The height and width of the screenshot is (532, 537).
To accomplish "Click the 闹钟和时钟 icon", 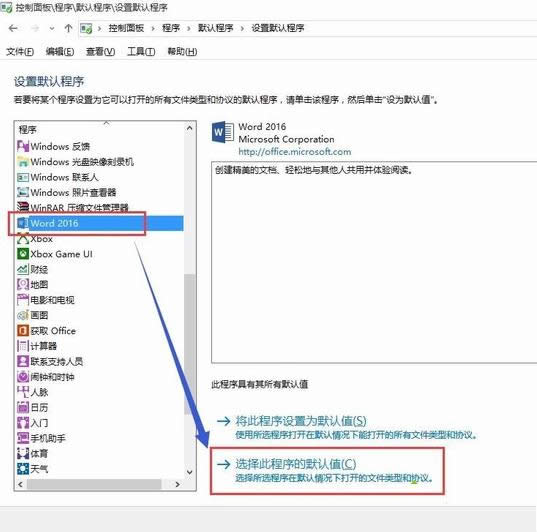I will coord(23,377).
